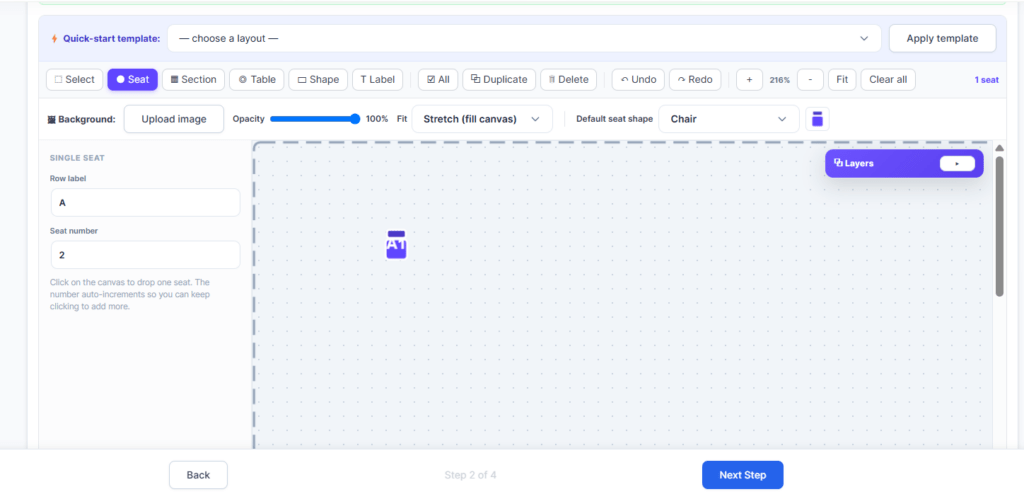Click Apply template
The image size is (1024, 499).
pyautogui.click(x=942, y=39)
